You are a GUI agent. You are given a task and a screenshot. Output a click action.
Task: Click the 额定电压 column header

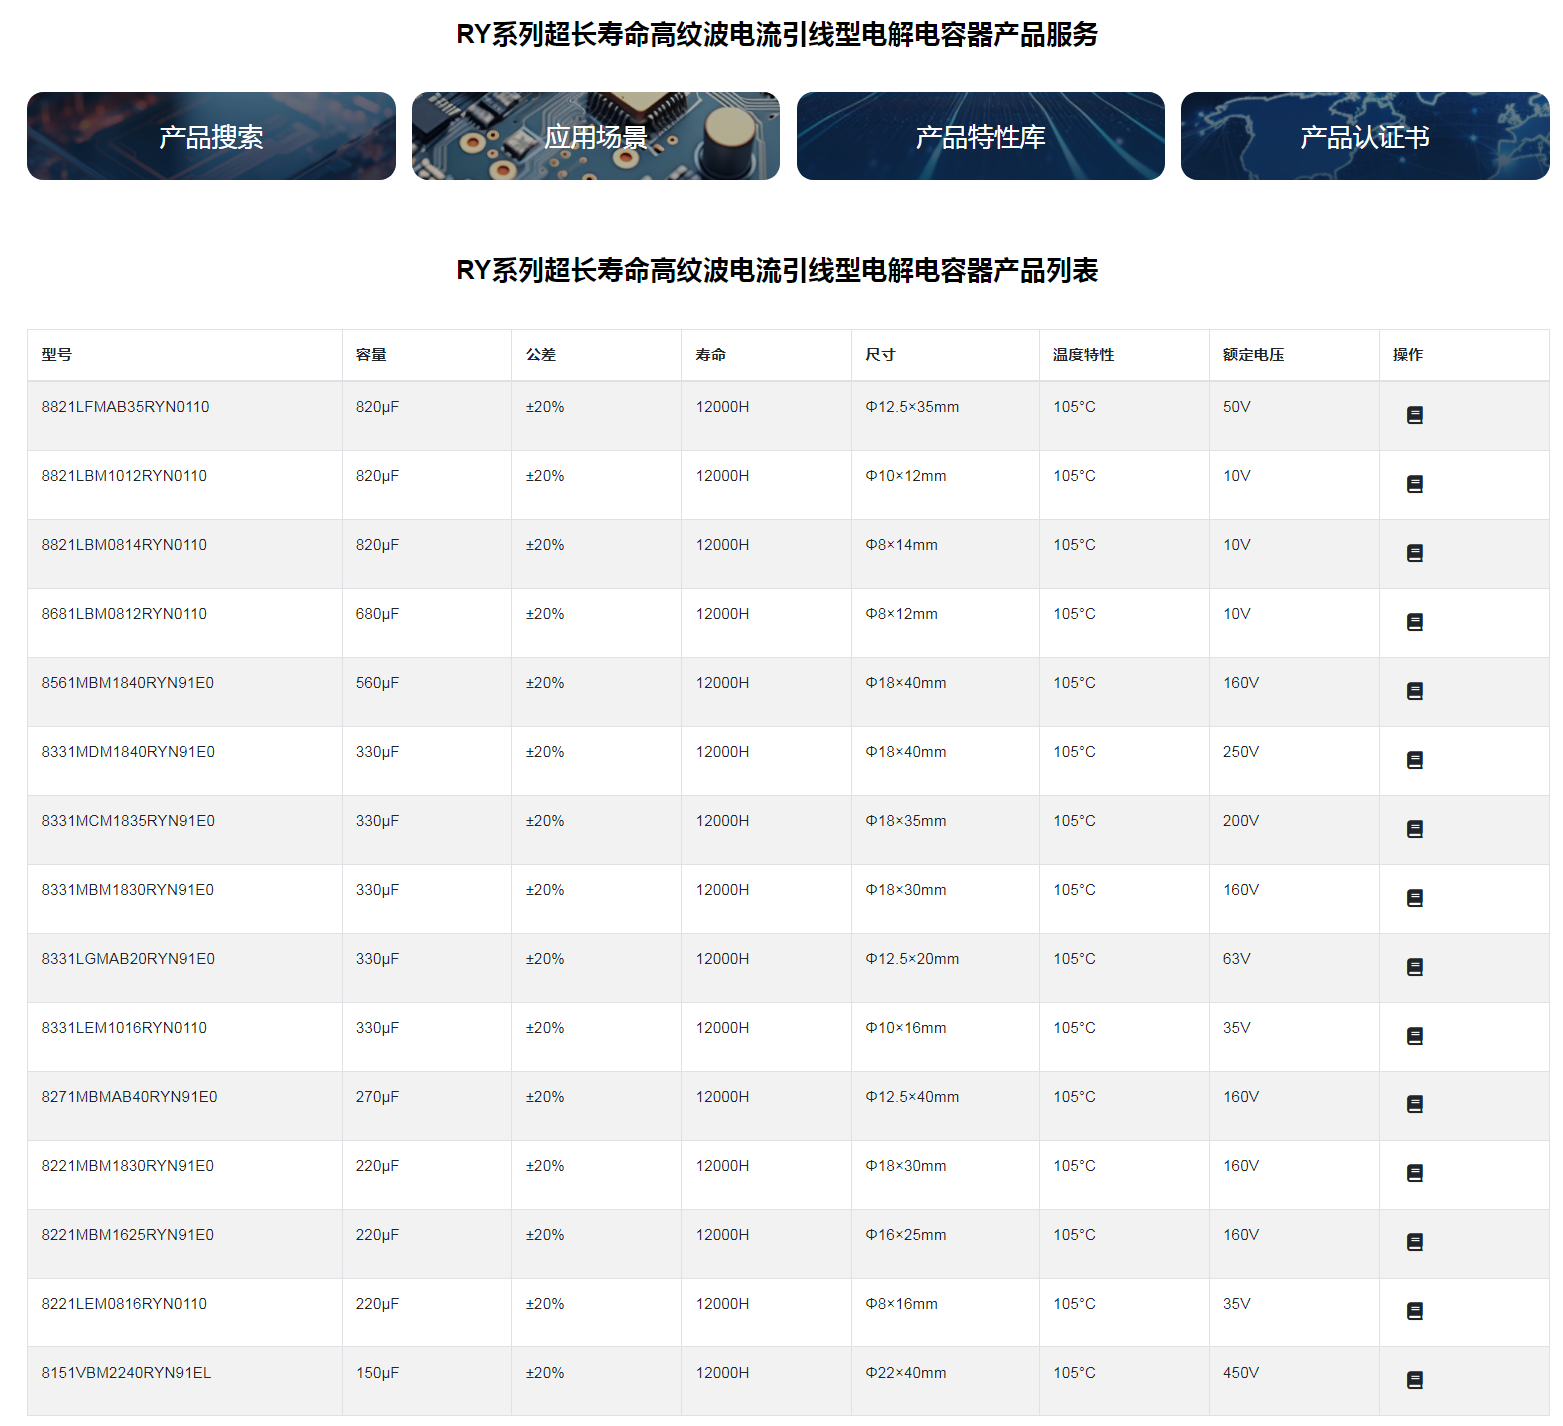pos(1253,355)
